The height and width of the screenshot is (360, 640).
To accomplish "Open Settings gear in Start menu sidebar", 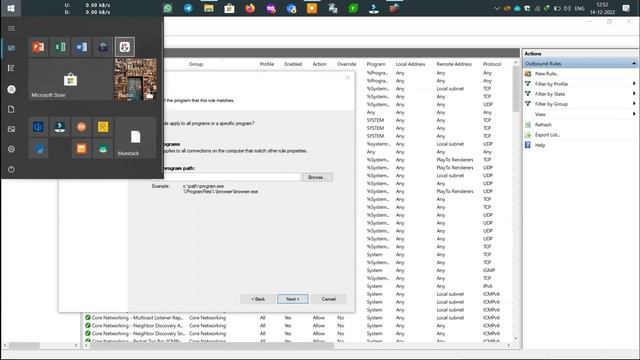I will [11, 149].
